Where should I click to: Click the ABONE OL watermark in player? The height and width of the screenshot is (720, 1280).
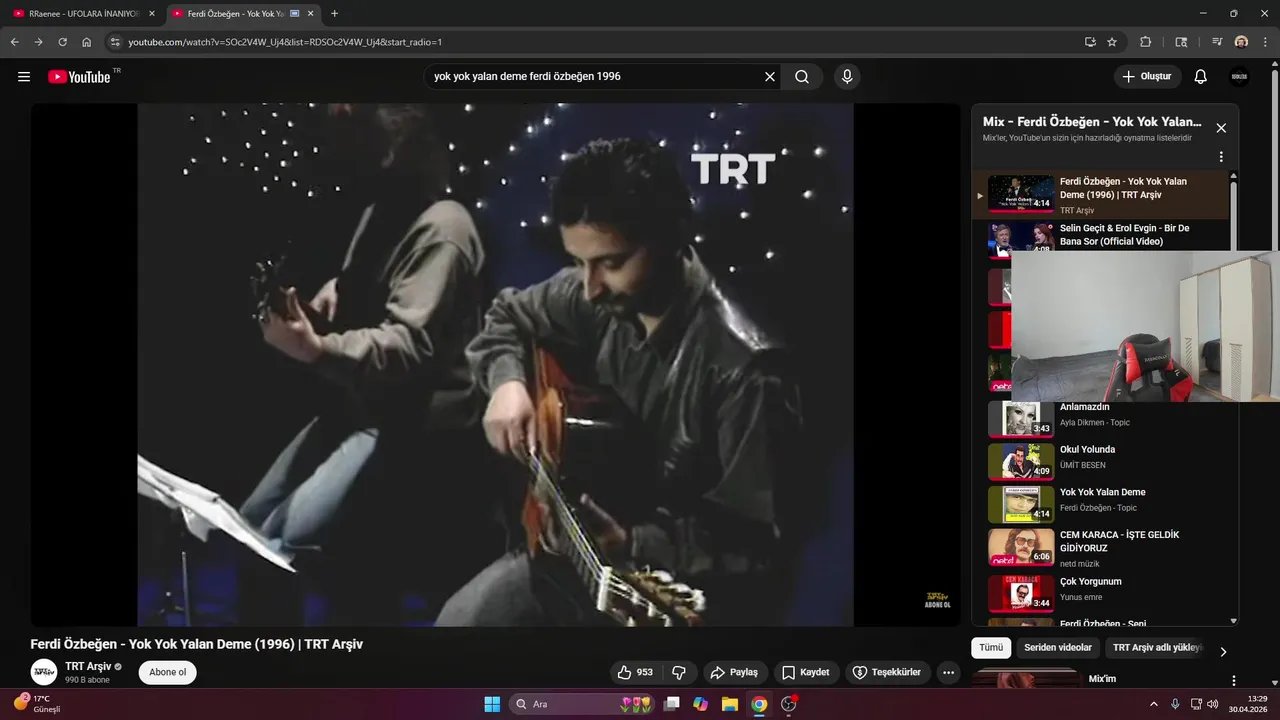tap(937, 600)
